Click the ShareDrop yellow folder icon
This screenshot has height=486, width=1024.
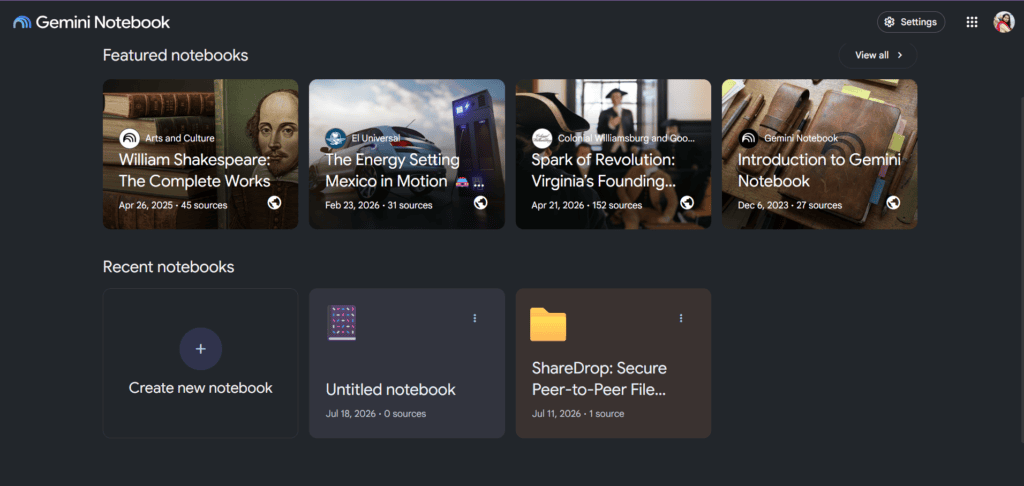pyautogui.click(x=548, y=324)
